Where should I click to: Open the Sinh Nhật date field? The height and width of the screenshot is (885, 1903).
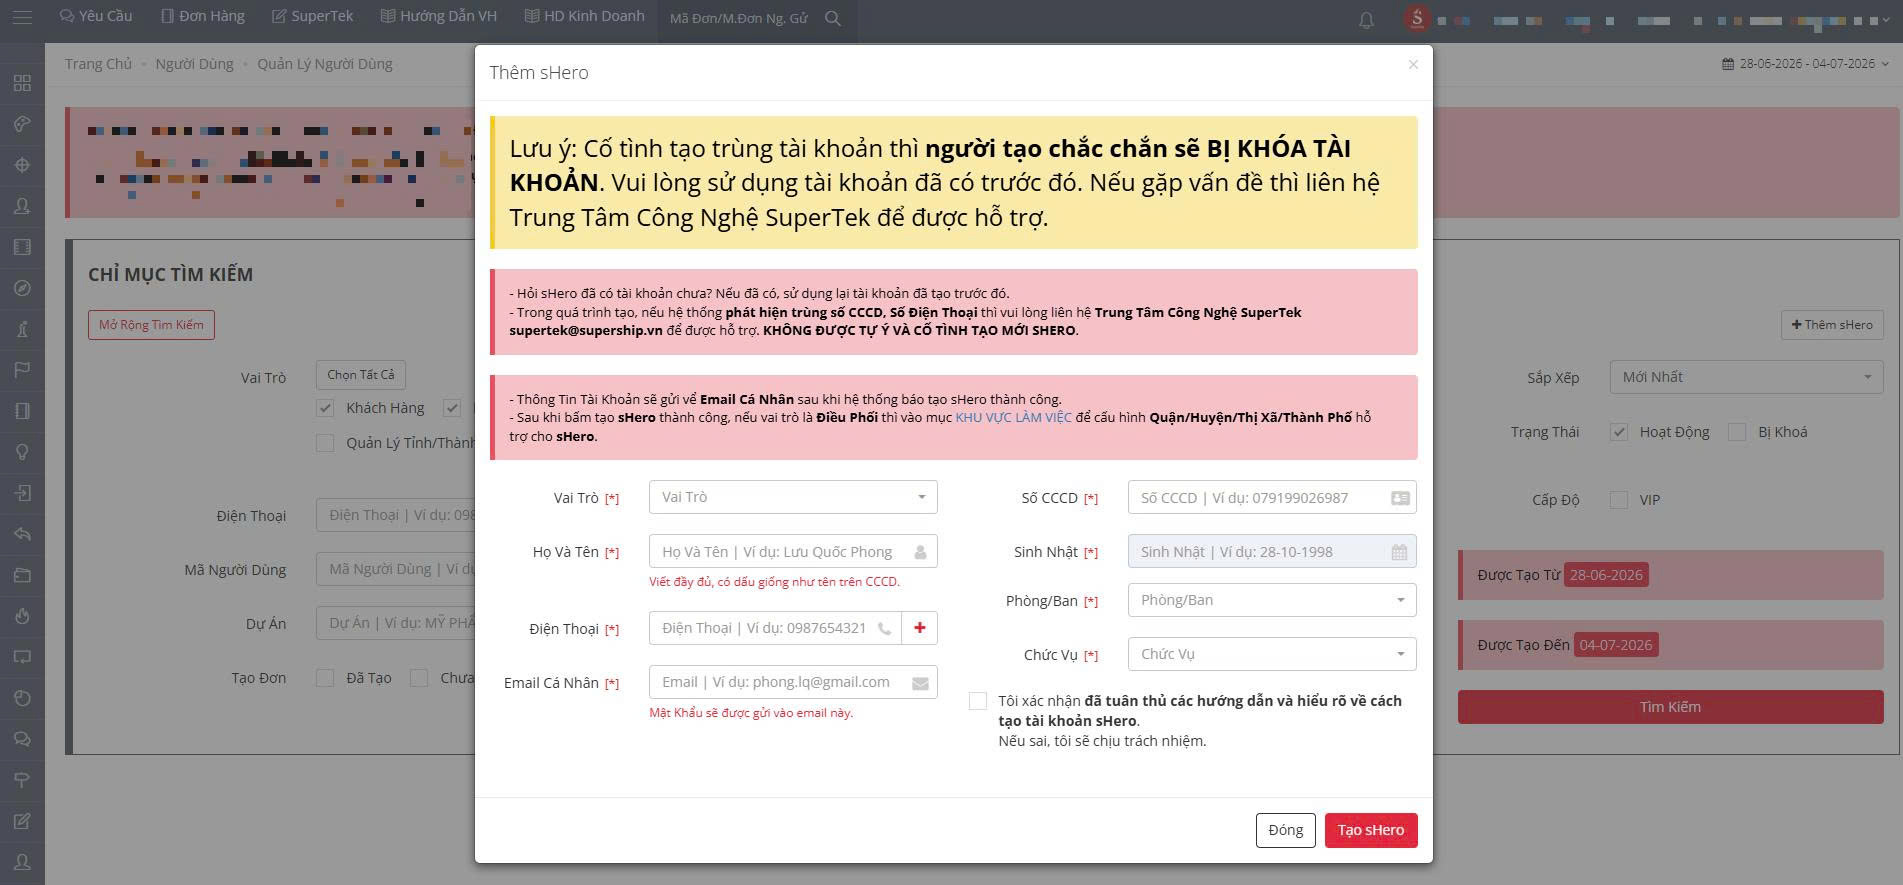[x=1272, y=552]
